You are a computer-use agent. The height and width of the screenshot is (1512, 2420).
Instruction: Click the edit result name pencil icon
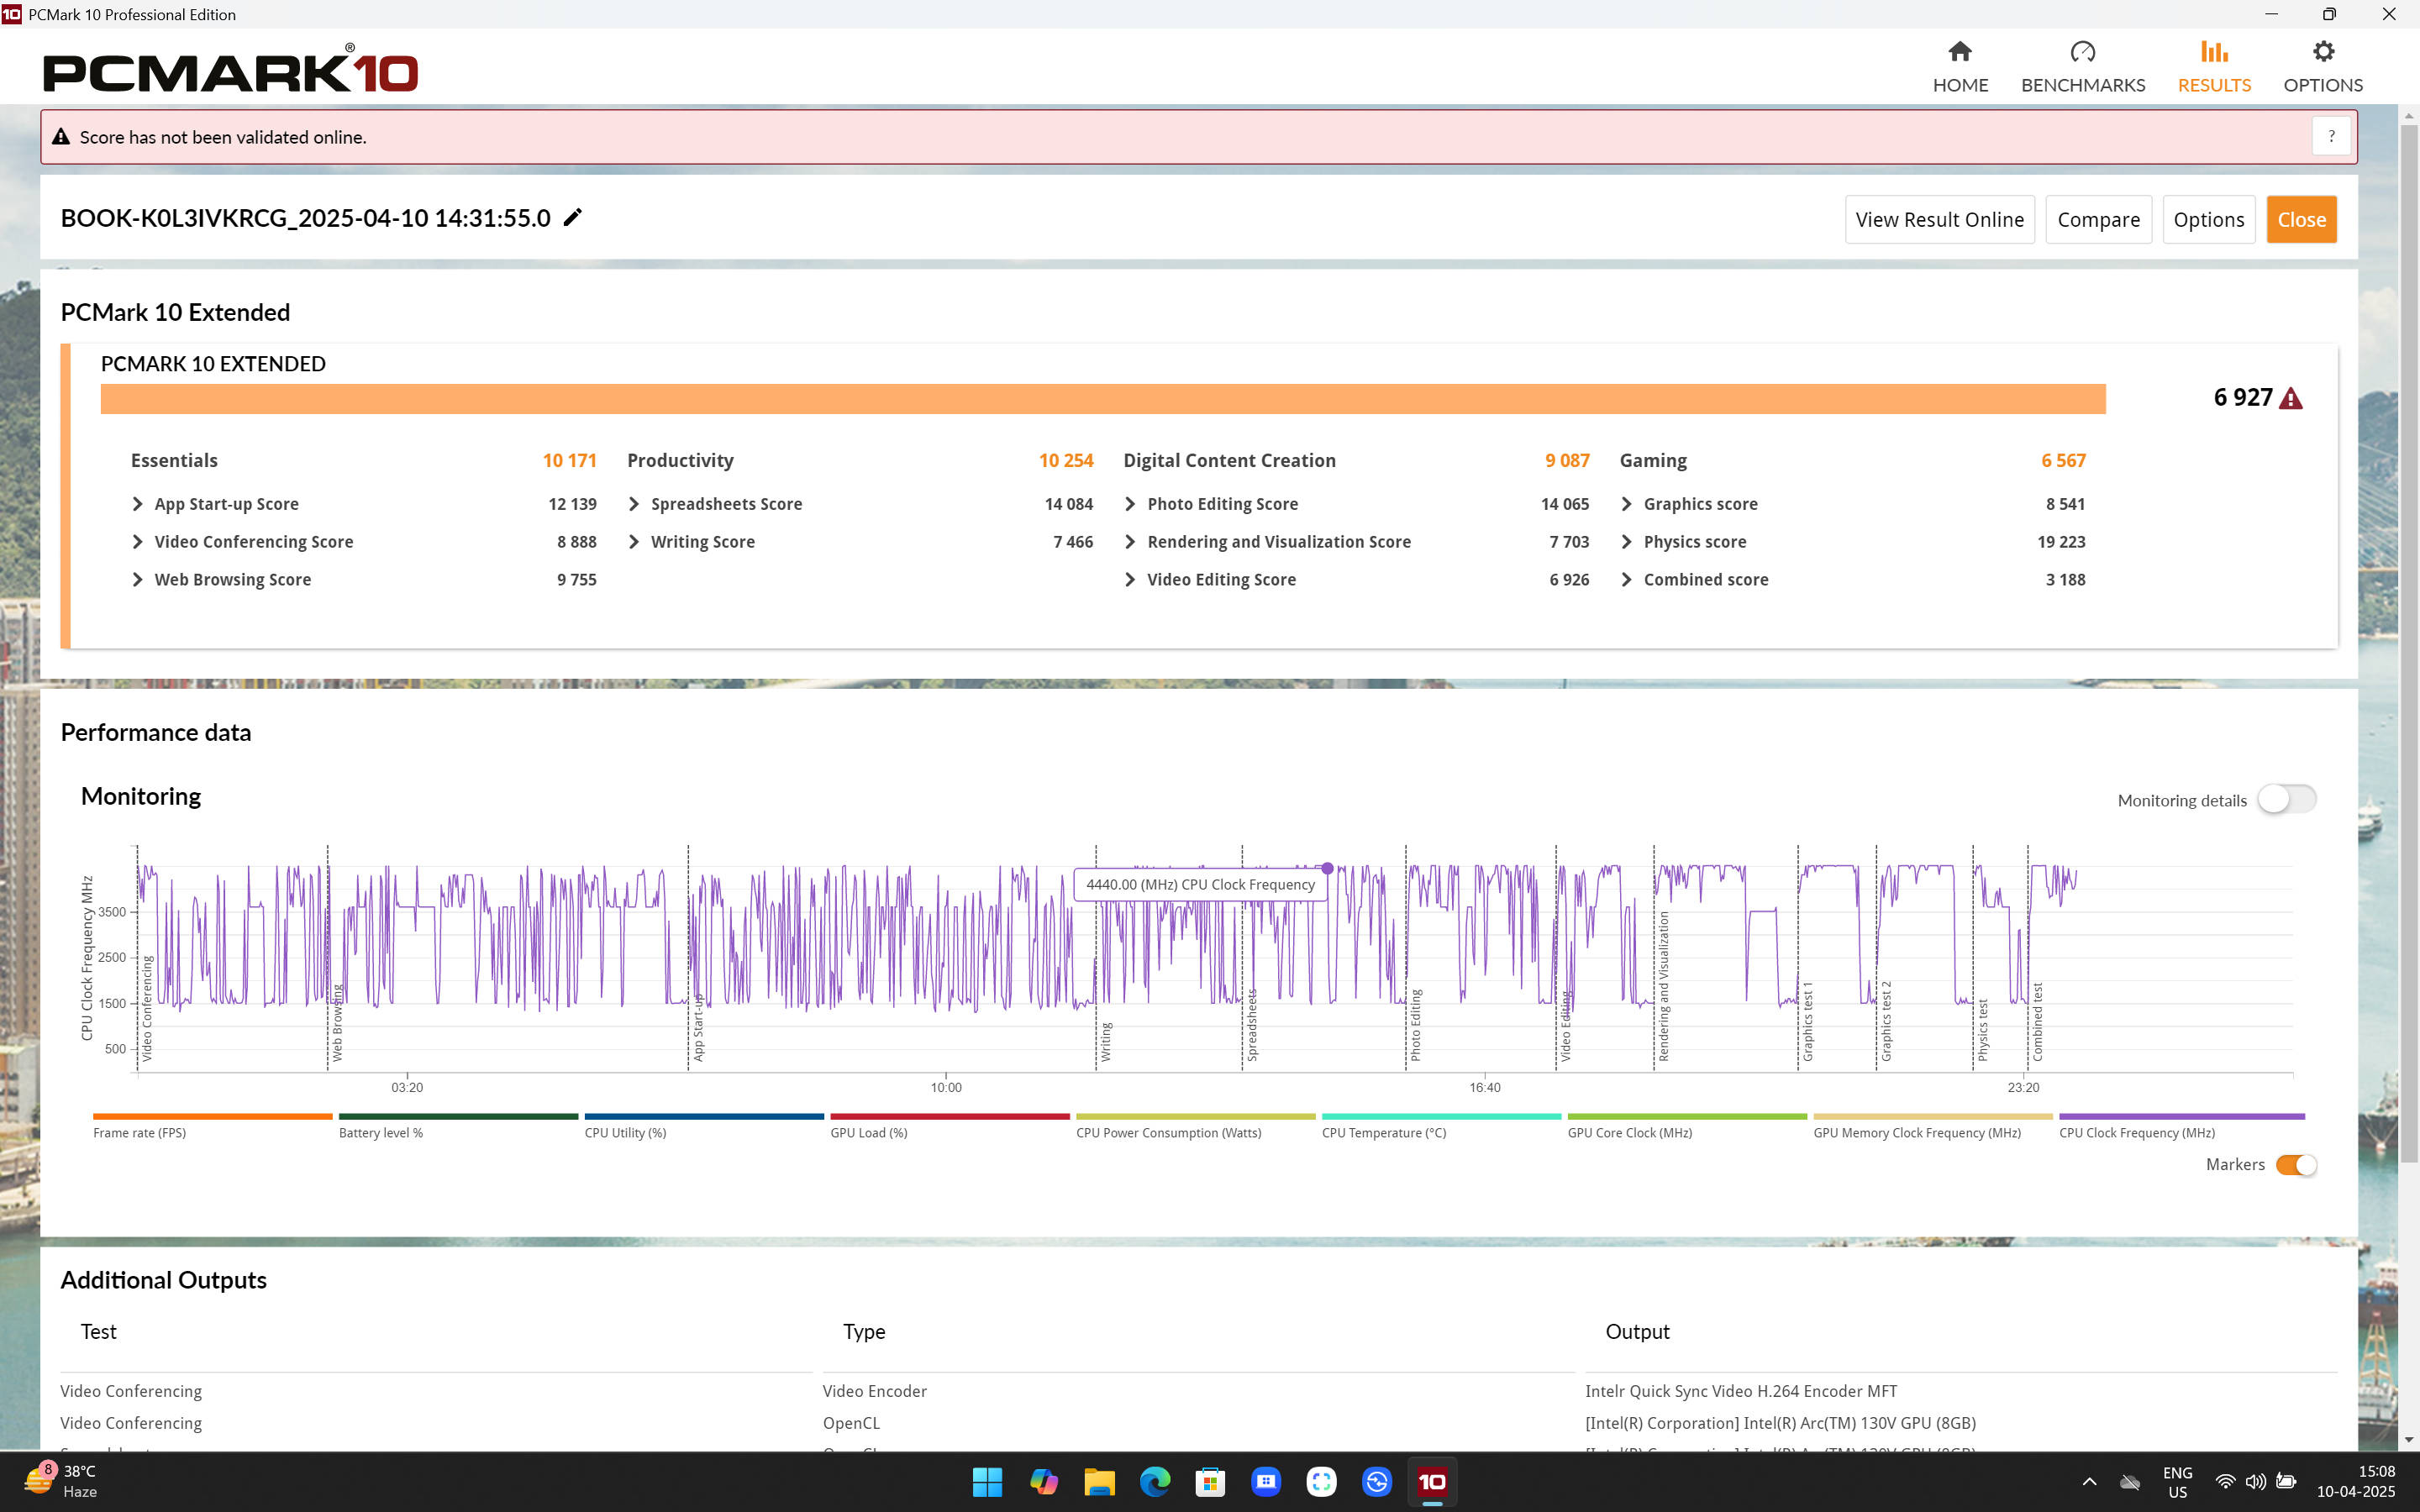point(573,217)
